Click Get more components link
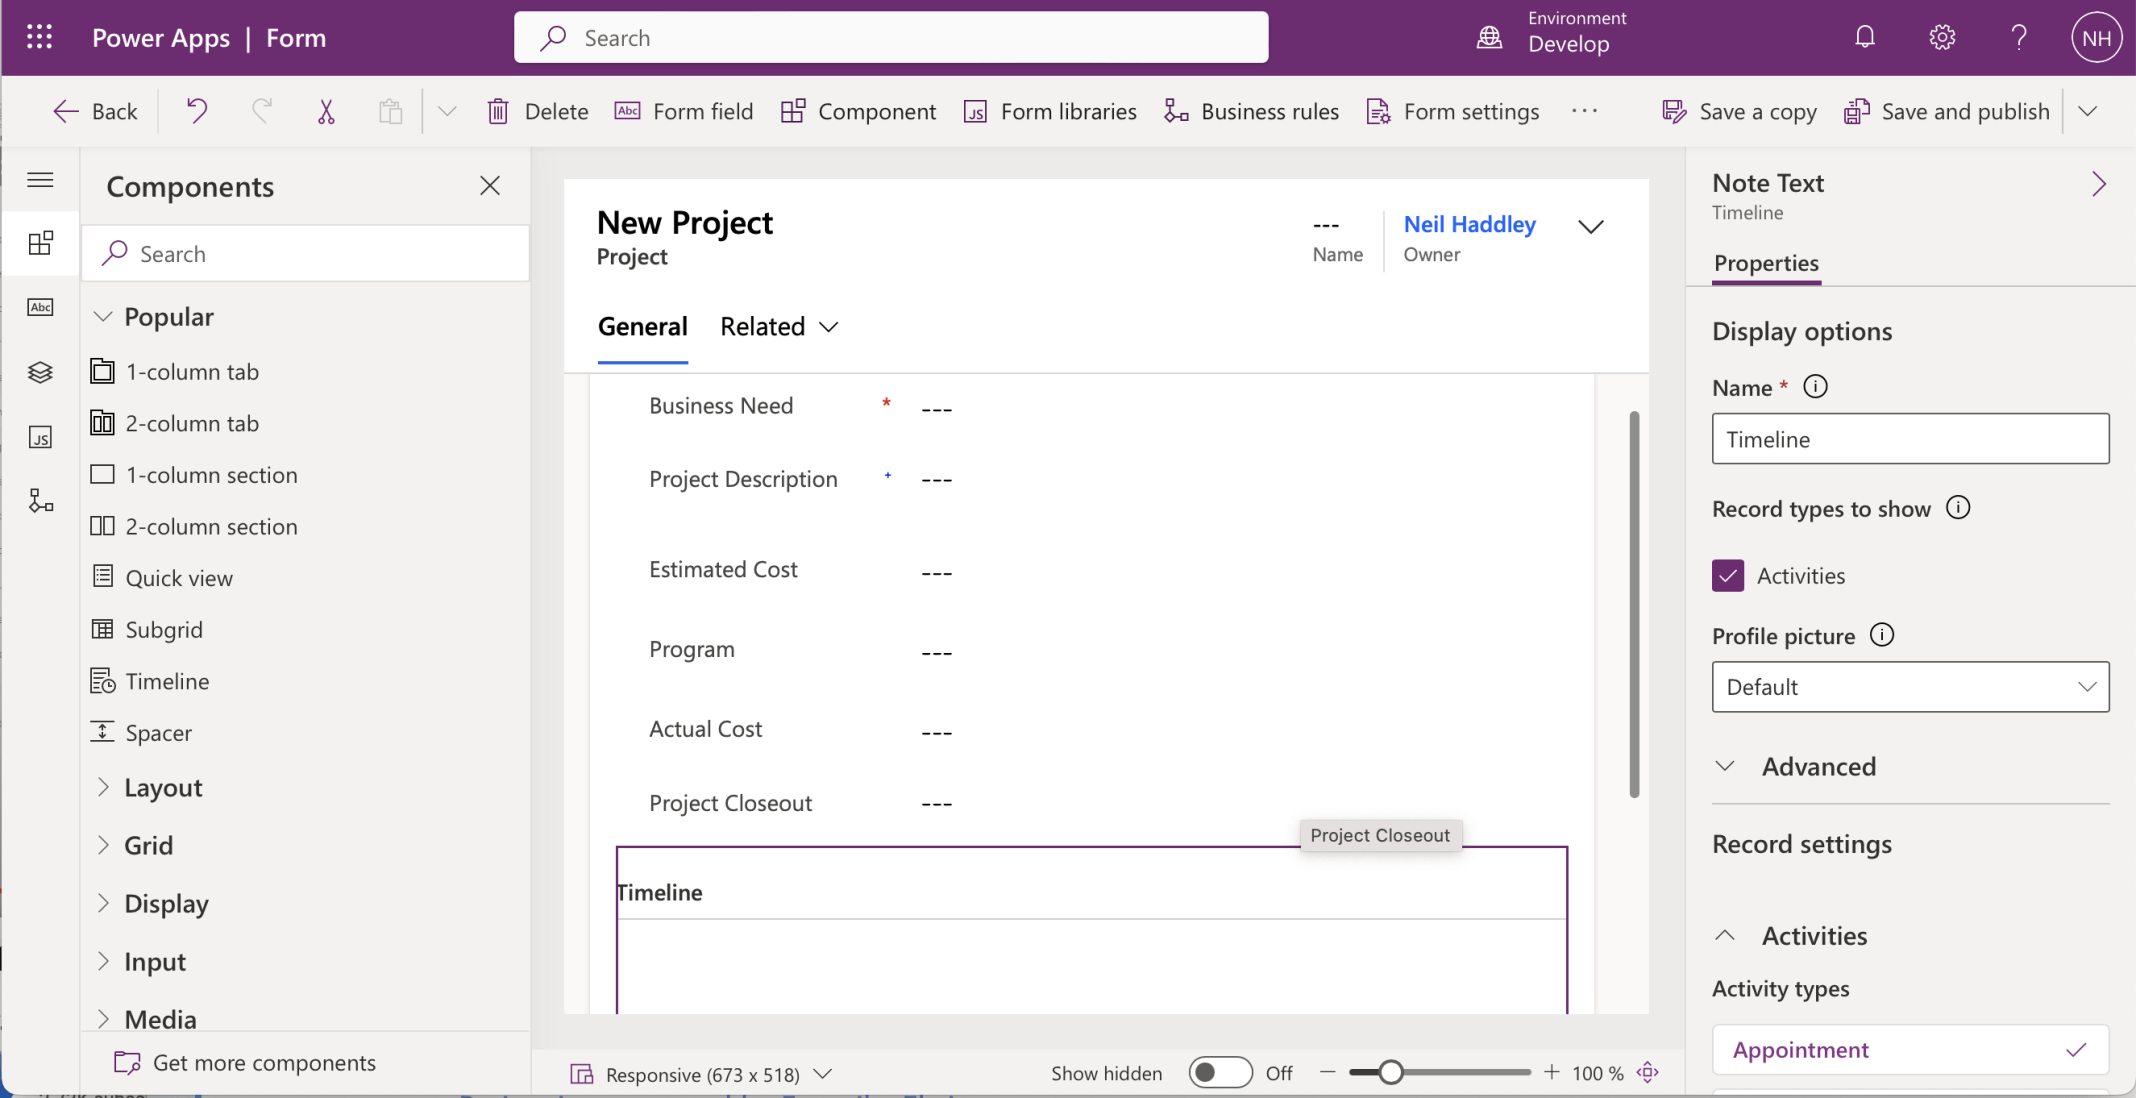 pos(264,1063)
